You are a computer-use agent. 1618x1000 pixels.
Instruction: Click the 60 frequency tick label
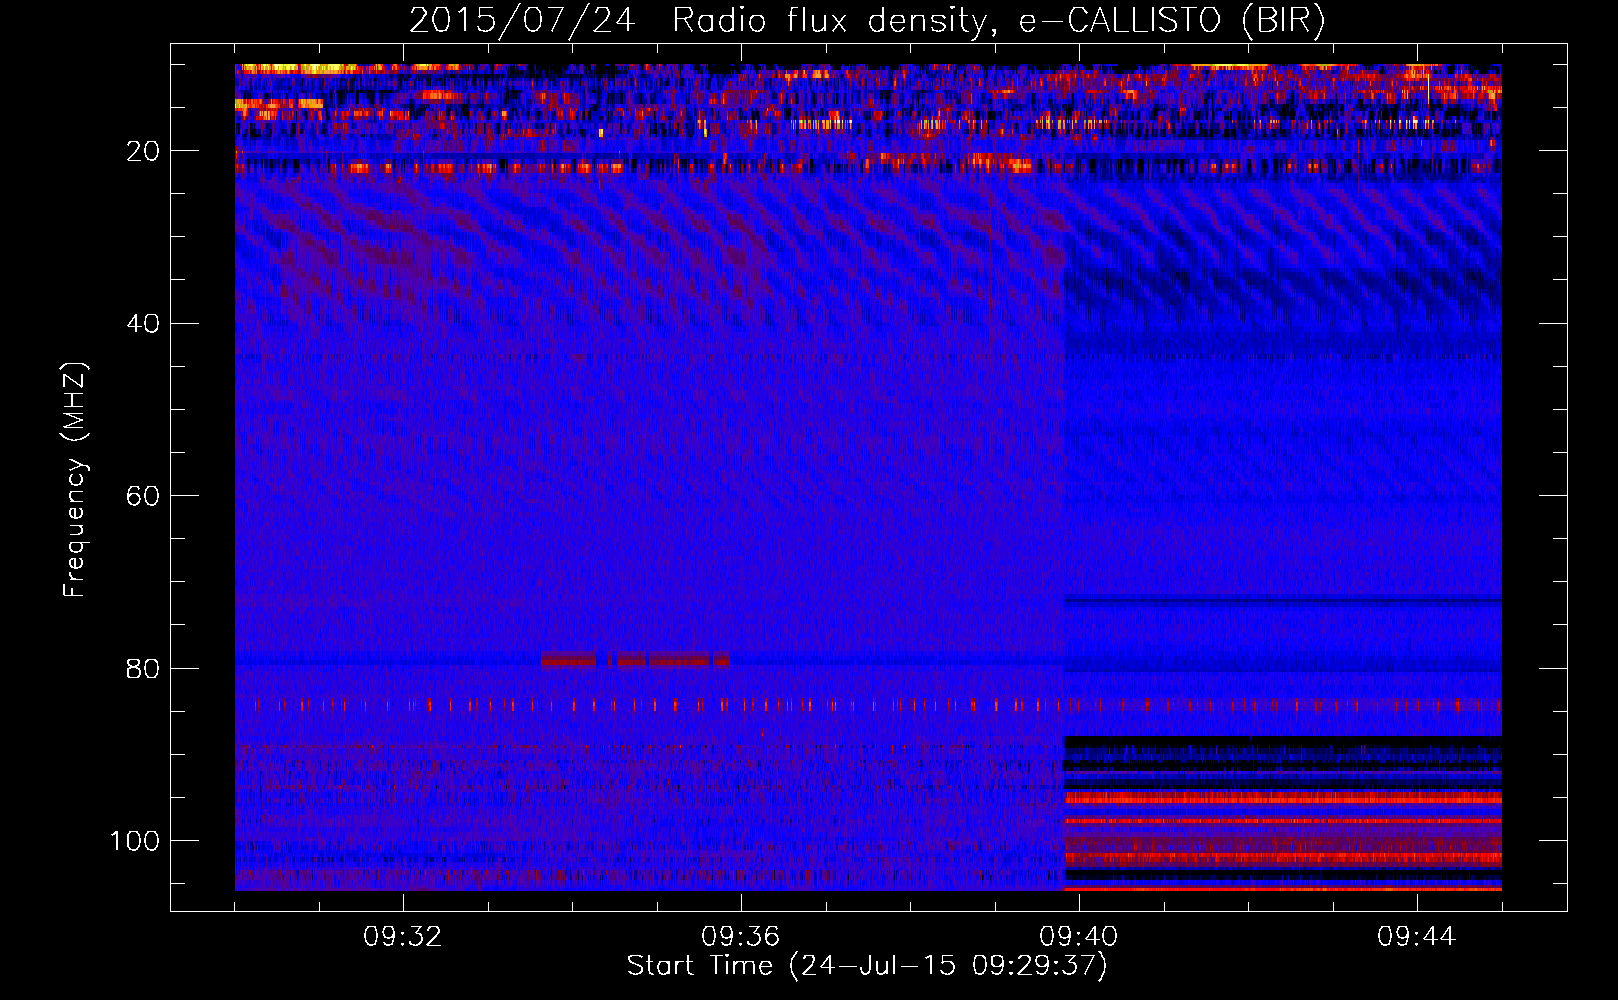143,496
